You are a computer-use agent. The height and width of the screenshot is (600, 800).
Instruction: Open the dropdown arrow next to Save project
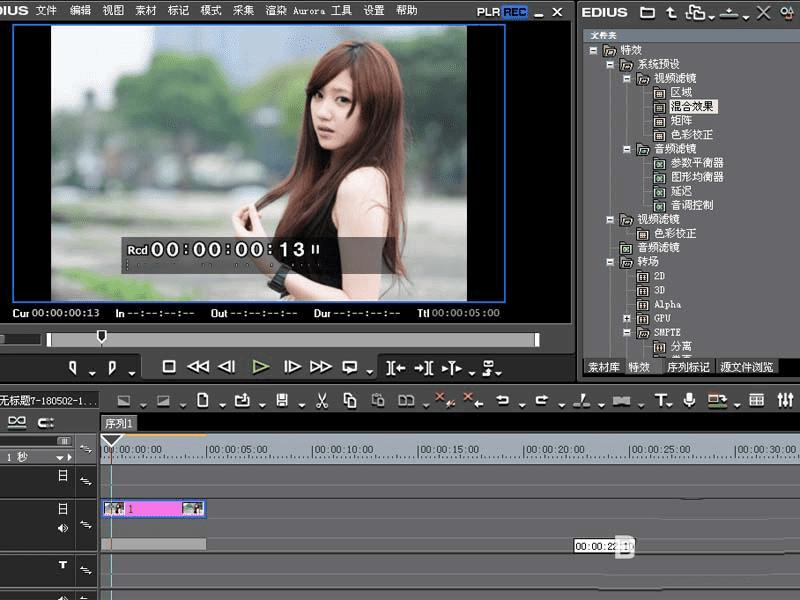302,406
